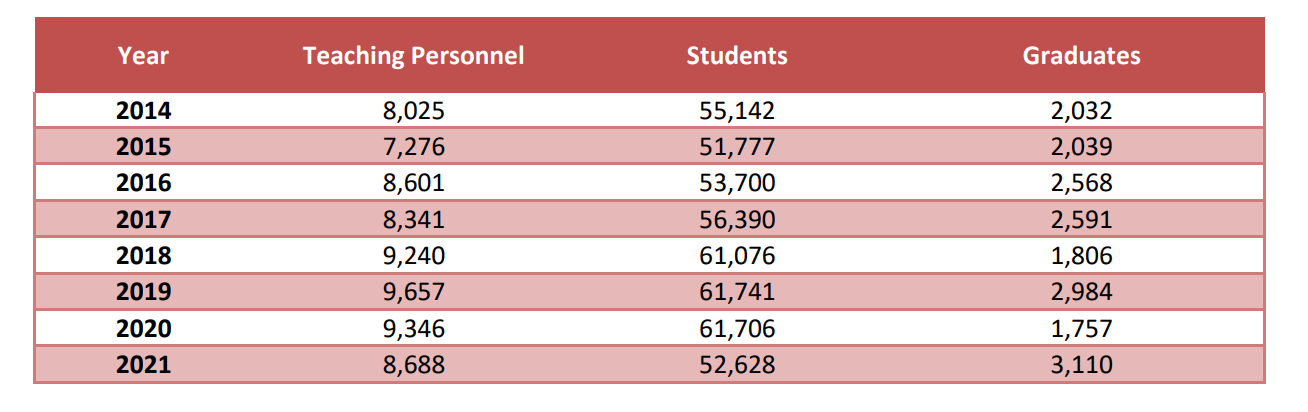Select the 2018 year cell
The width and height of the screenshot is (1308, 412).
(143, 256)
